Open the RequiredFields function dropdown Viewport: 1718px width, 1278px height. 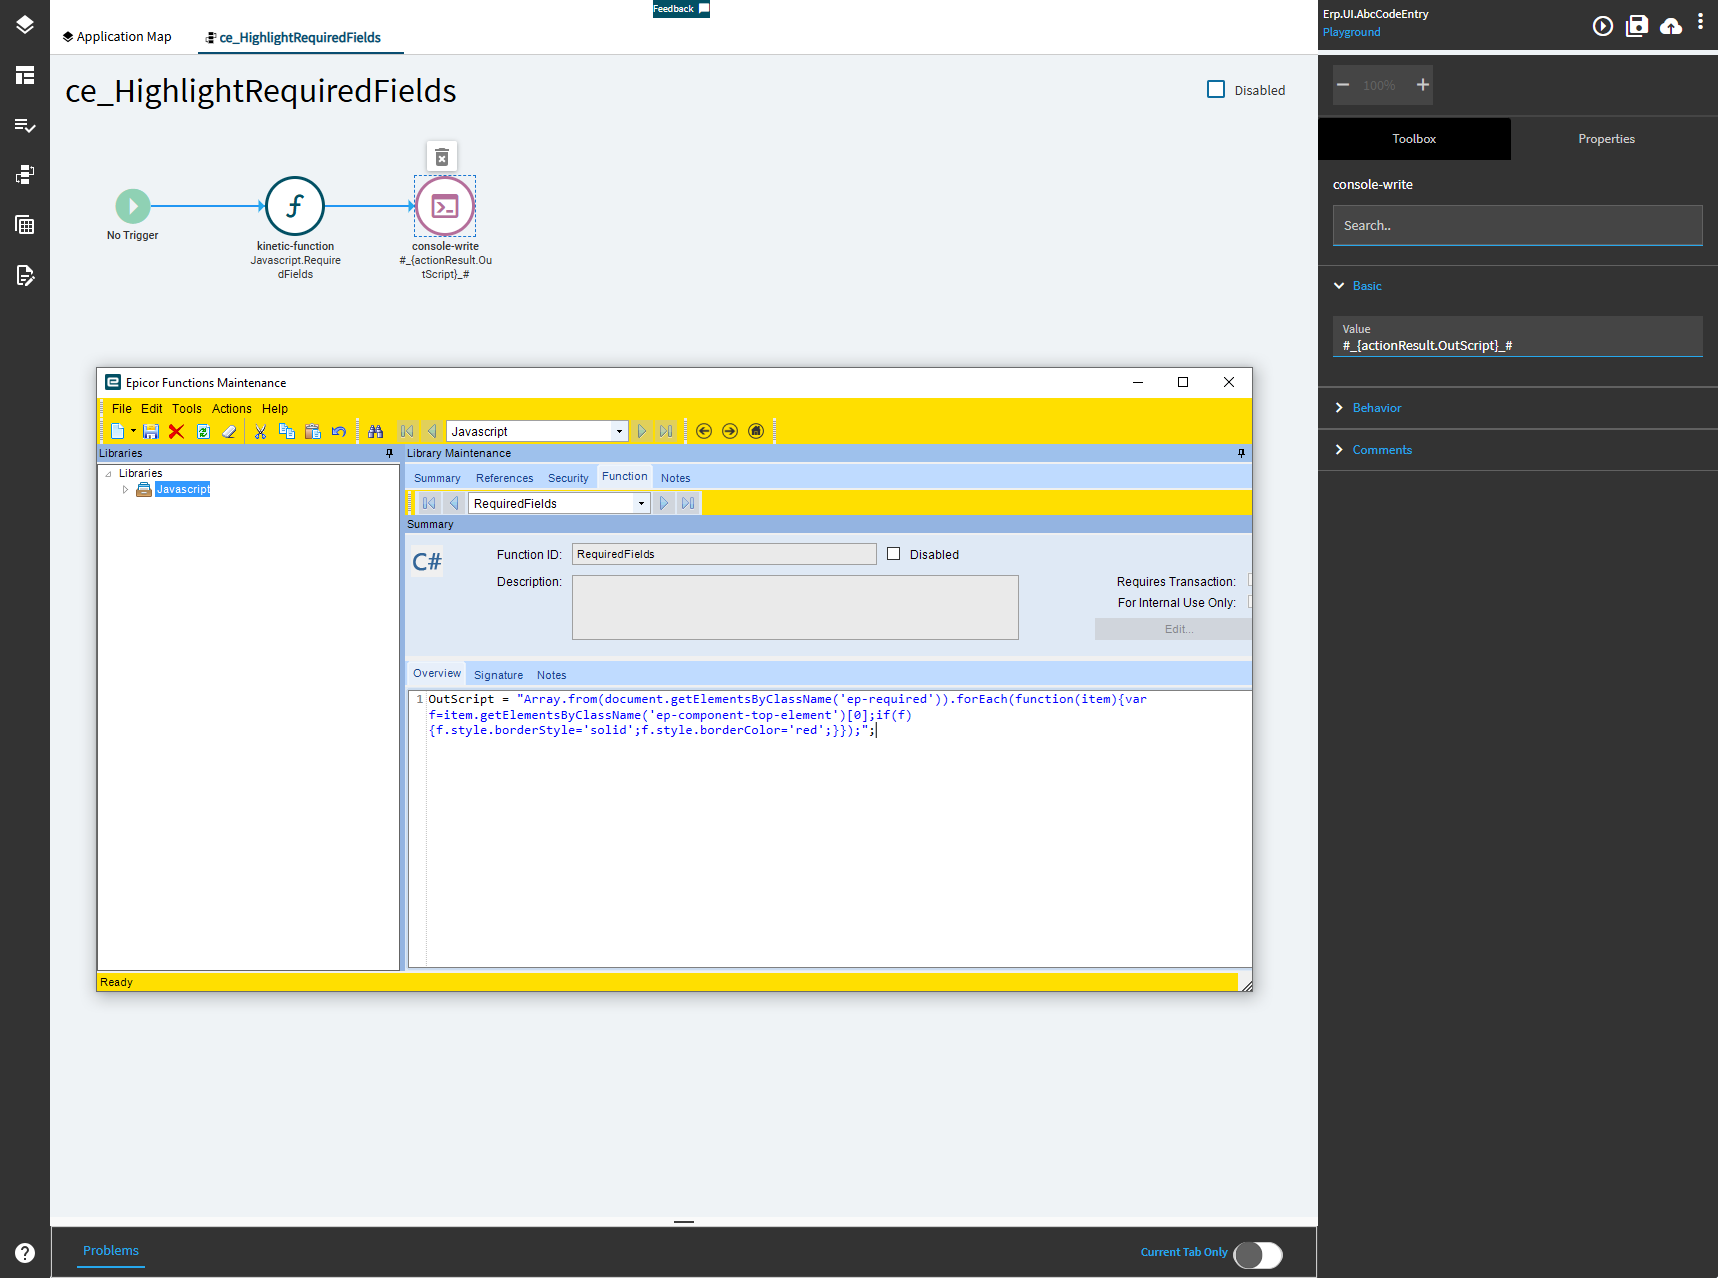(x=641, y=503)
